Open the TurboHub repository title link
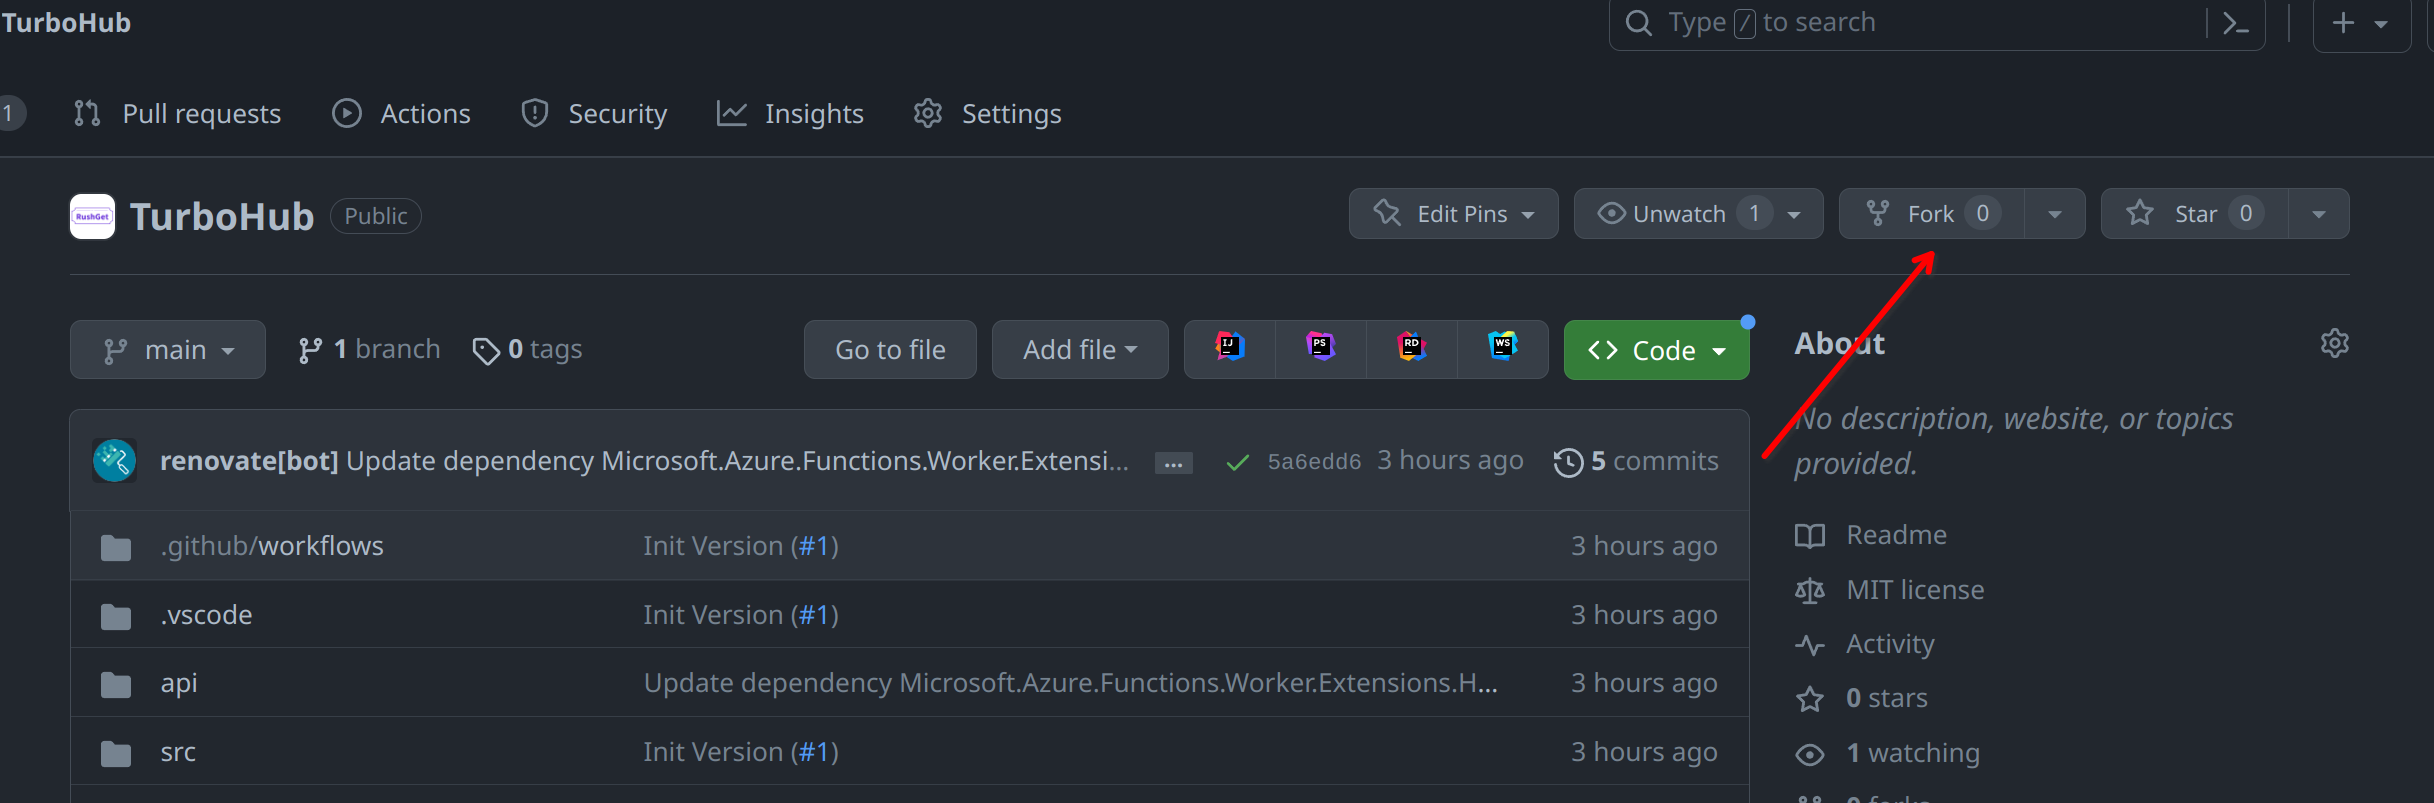The width and height of the screenshot is (2434, 803). [222, 216]
